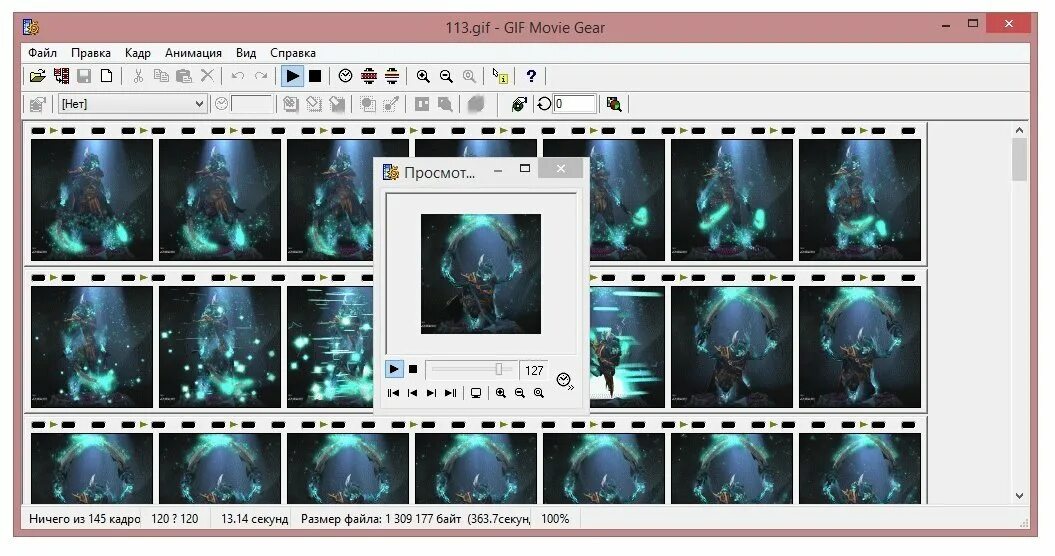Delete with the X toolbar icon

click(207, 76)
